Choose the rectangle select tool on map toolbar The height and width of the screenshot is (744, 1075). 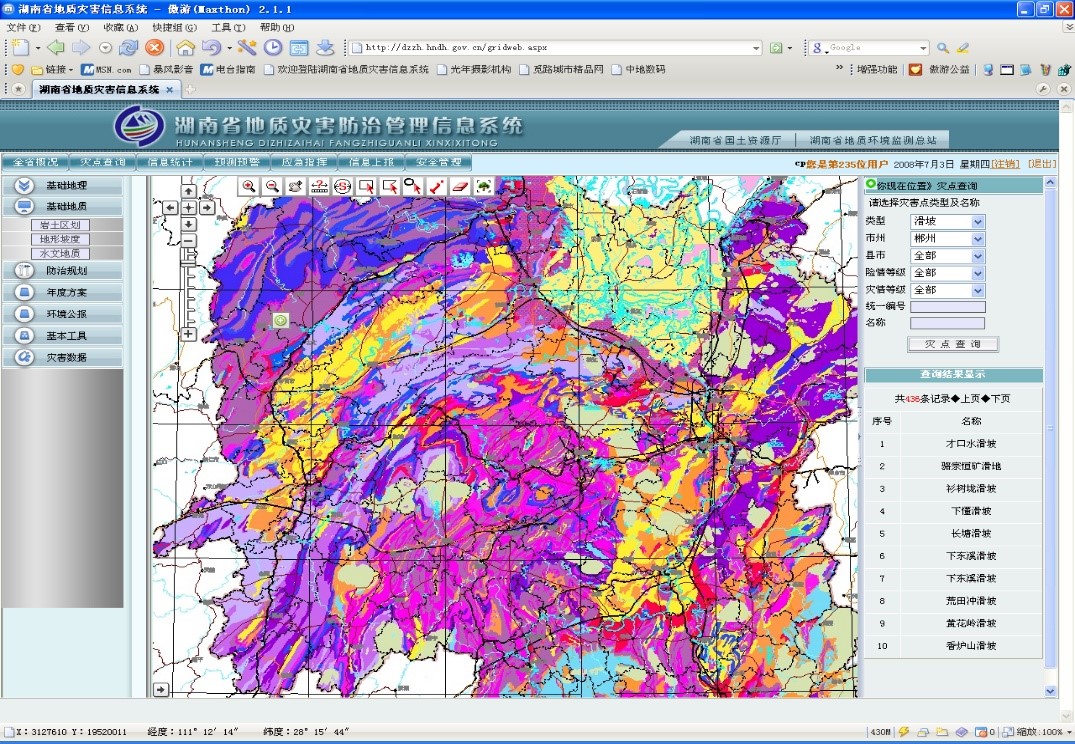[x=366, y=186]
